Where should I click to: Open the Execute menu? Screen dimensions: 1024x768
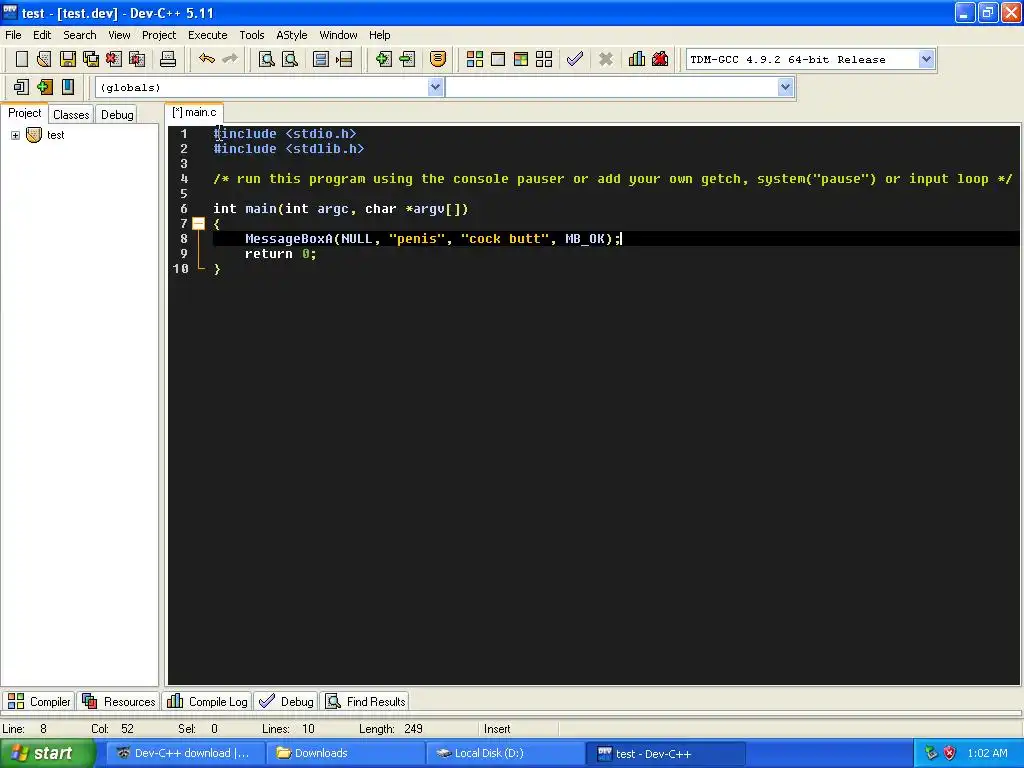click(x=208, y=35)
